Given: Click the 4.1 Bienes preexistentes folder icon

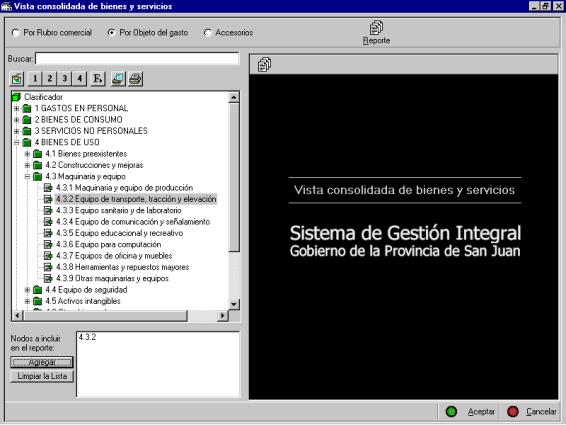Looking at the screenshot, I should tap(38, 154).
